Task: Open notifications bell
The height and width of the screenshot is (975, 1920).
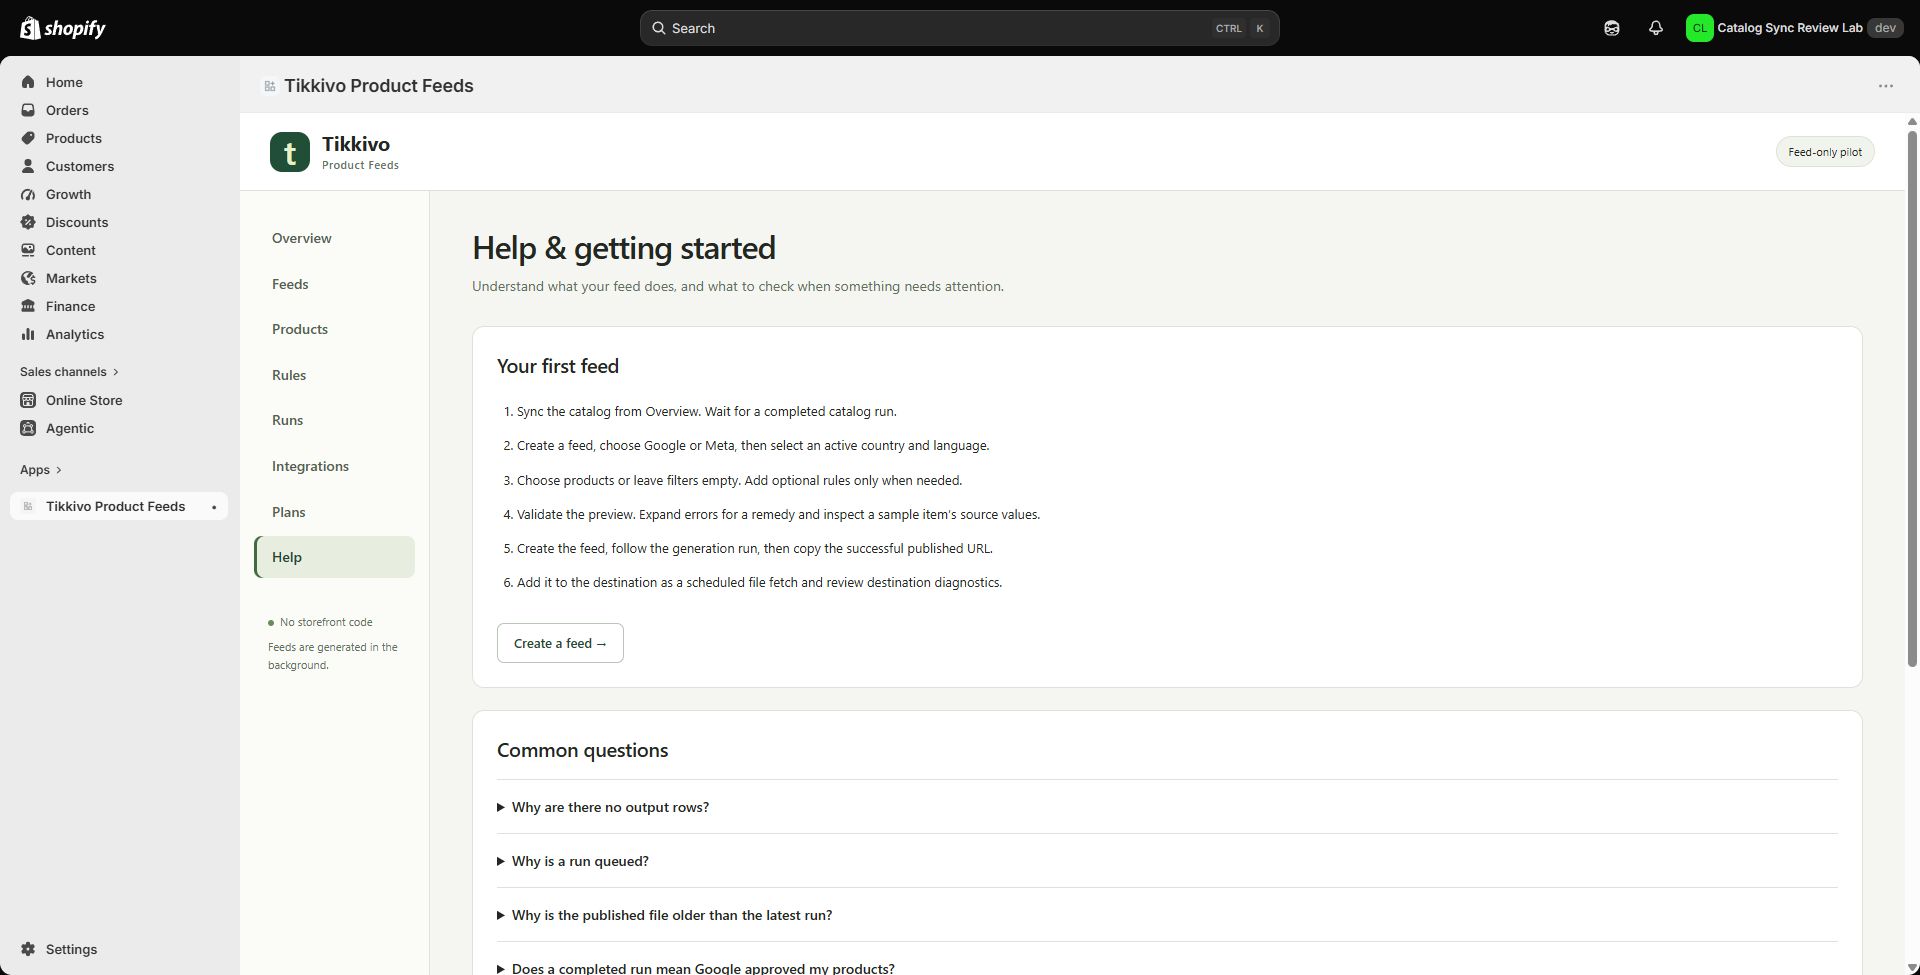Action: (1655, 28)
